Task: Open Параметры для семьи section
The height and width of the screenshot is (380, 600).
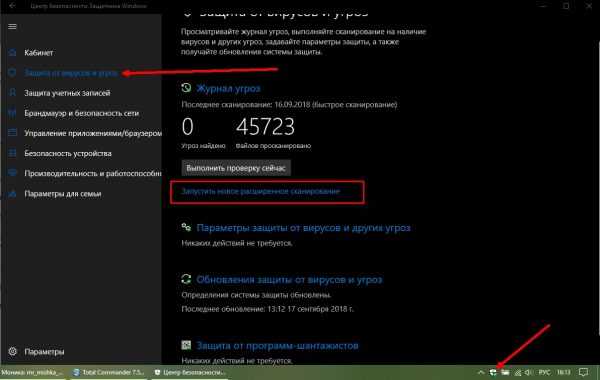Action: click(63, 194)
